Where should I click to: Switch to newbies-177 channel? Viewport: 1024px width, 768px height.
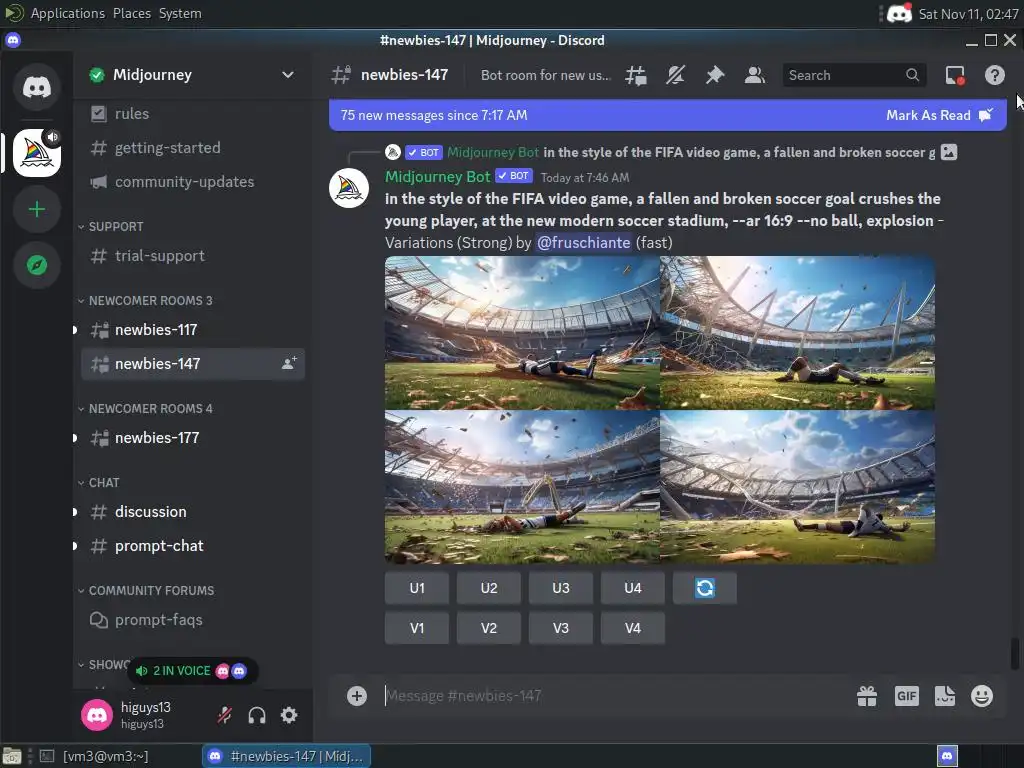click(192, 438)
